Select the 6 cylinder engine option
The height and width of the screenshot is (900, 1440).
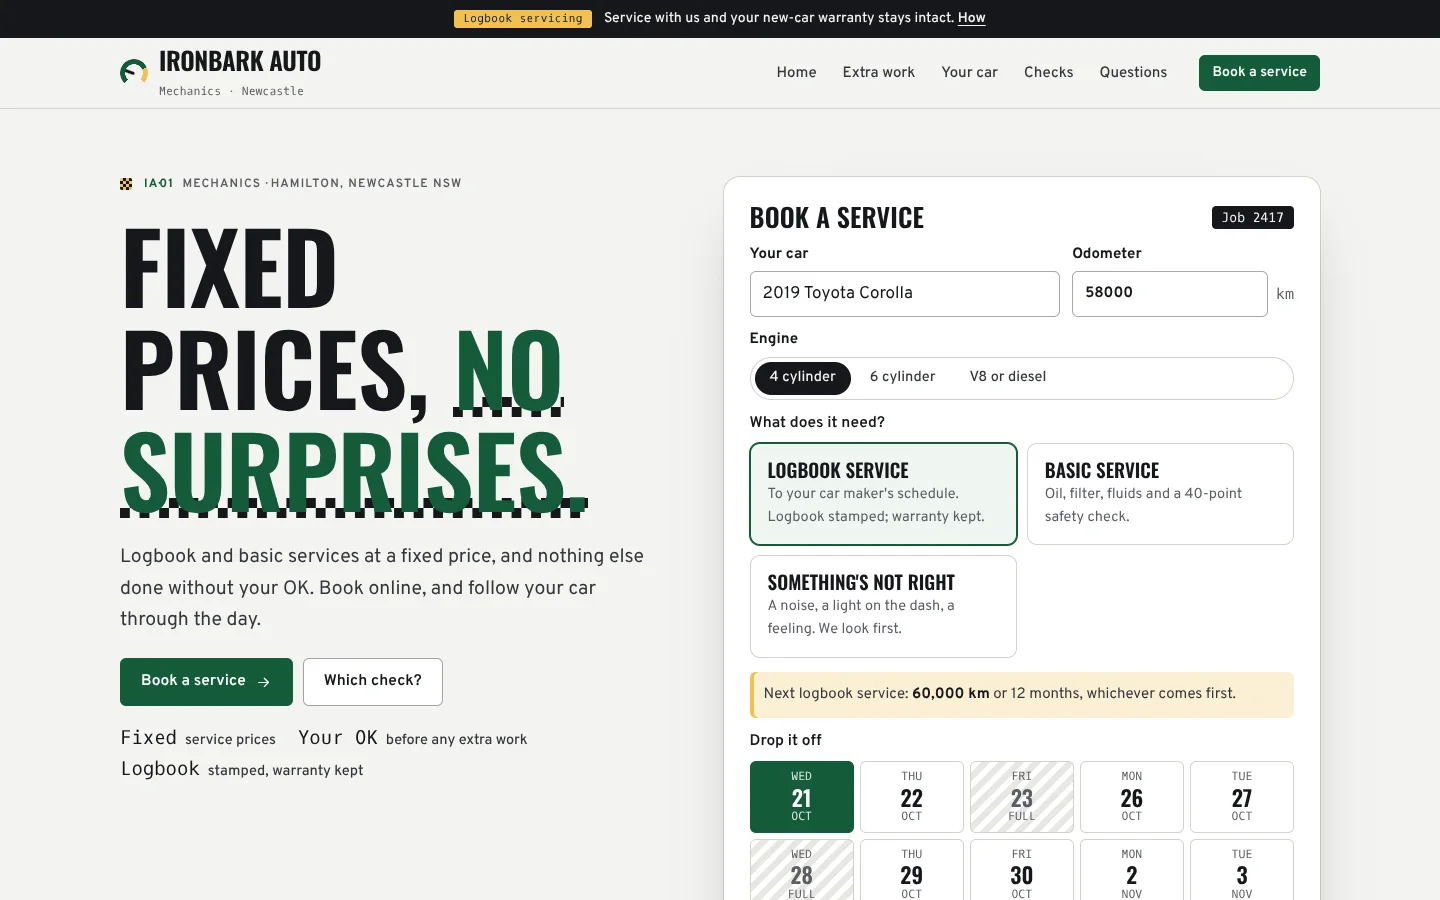click(902, 378)
